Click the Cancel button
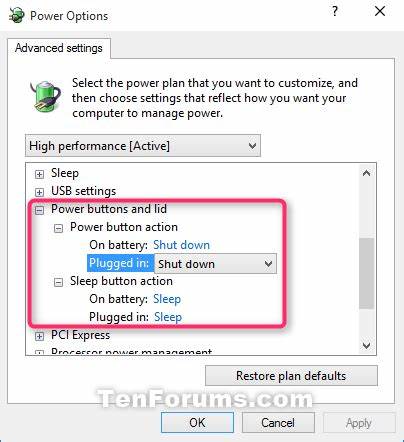This screenshot has height=442, width=404. click(278, 423)
